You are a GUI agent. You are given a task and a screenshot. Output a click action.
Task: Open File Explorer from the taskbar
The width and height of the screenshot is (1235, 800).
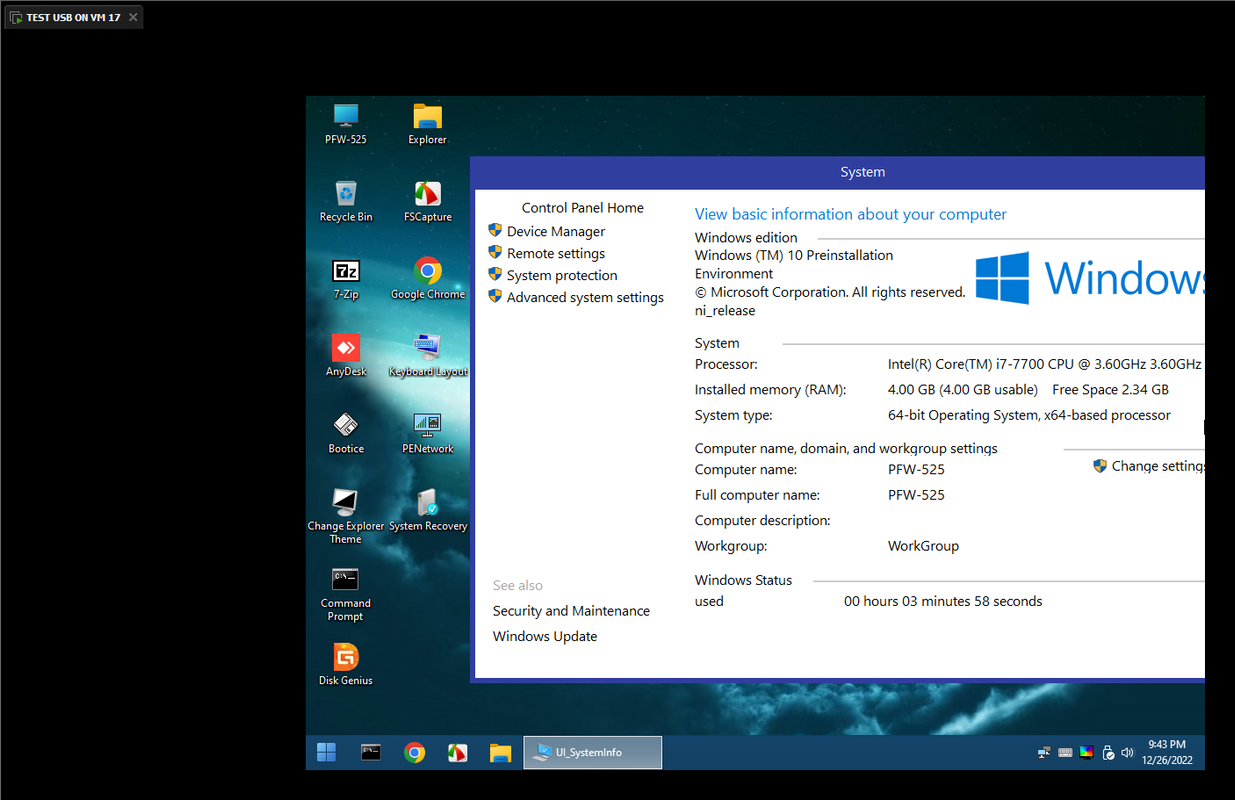pyautogui.click(x=500, y=753)
